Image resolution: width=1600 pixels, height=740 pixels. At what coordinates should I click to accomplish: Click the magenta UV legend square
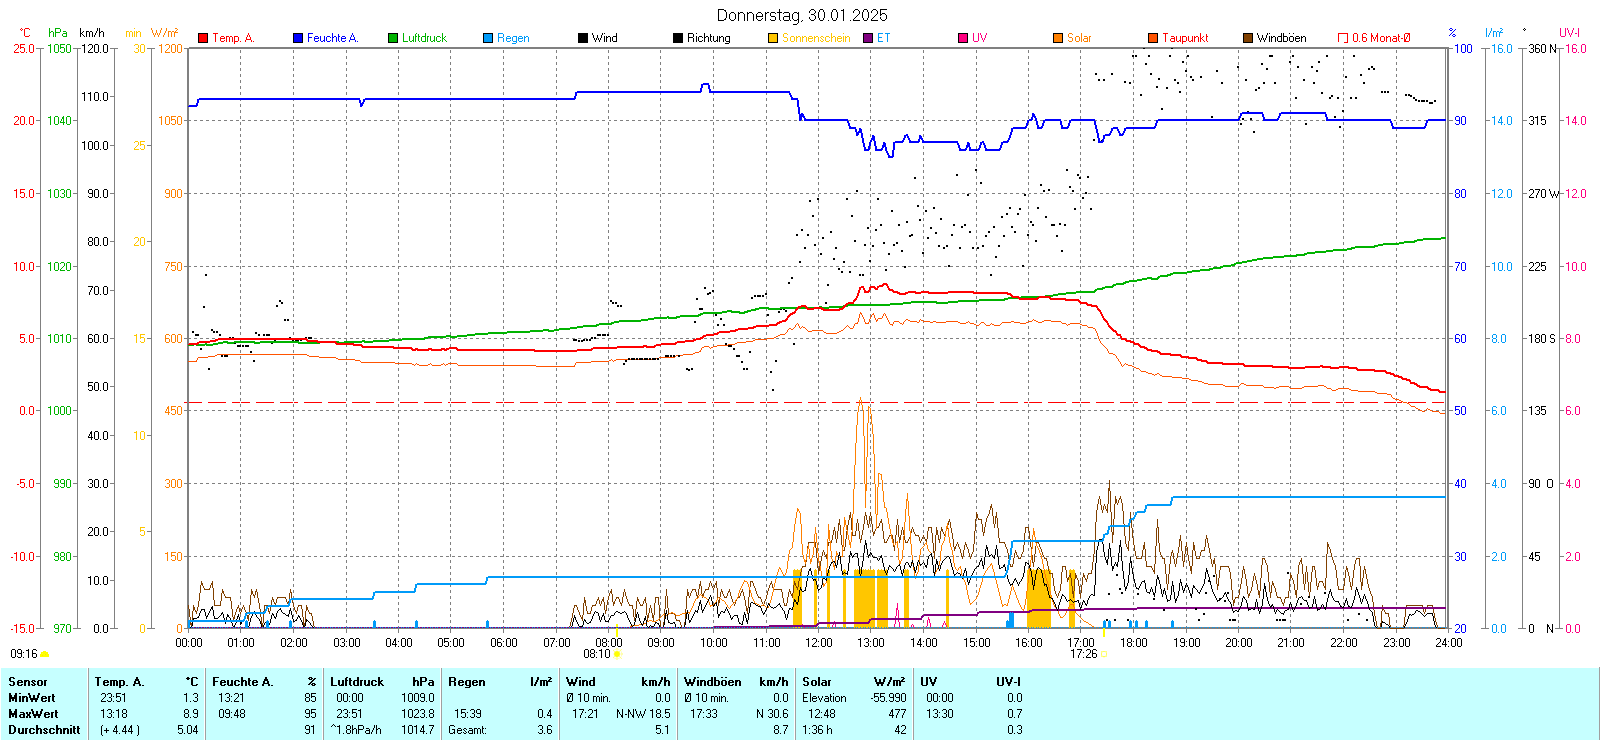tap(963, 38)
